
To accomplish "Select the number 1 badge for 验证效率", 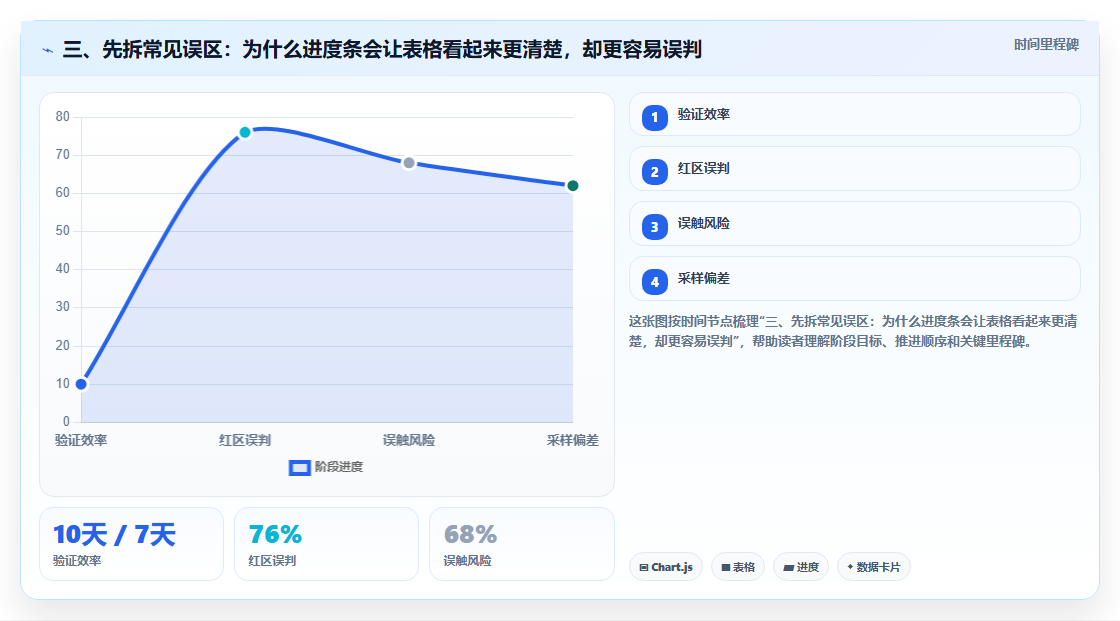I will (x=654, y=117).
